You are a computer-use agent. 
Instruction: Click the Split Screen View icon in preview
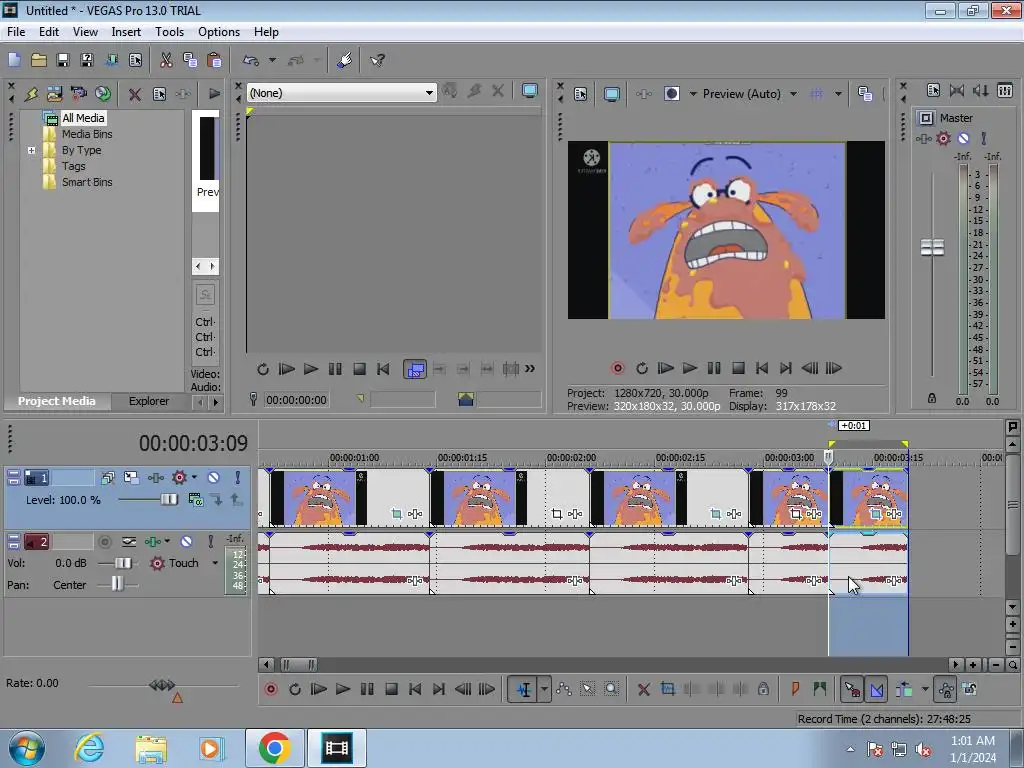[672, 94]
